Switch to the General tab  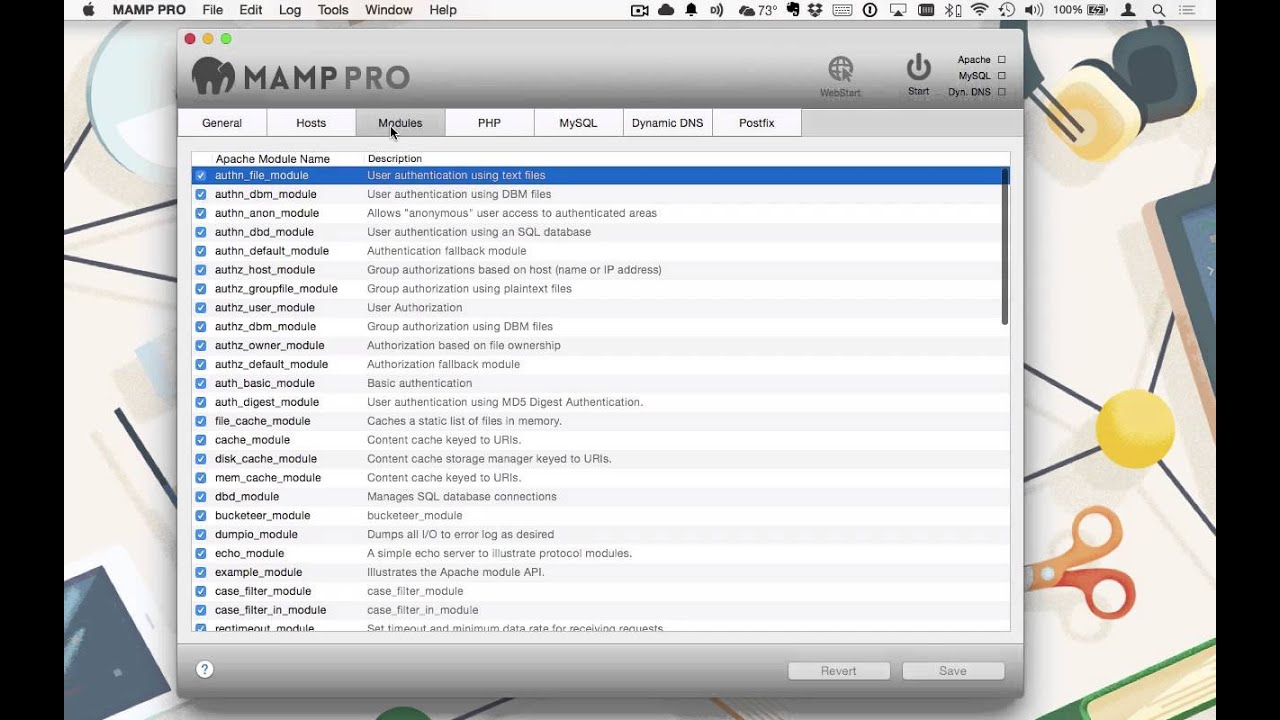222,123
